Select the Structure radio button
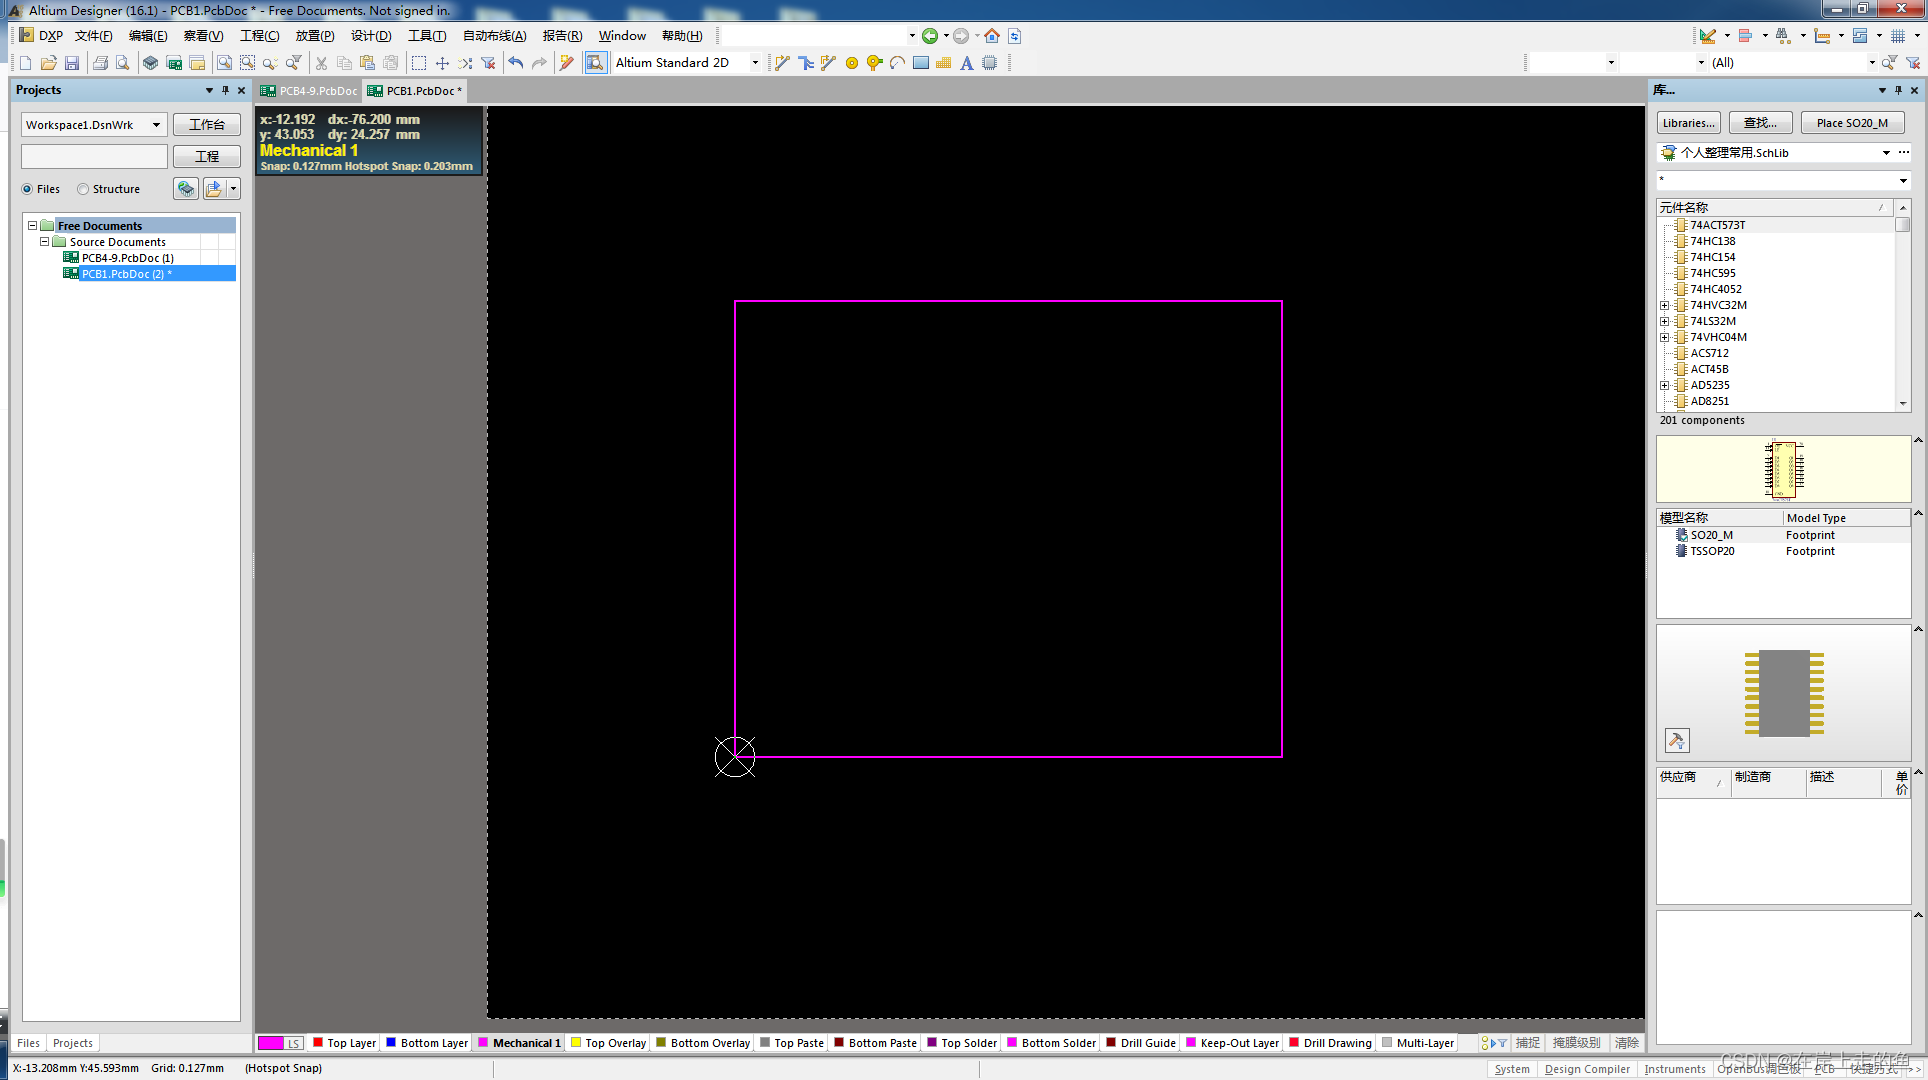Viewport: 1928px width, 1080px height. coord(84,189)
